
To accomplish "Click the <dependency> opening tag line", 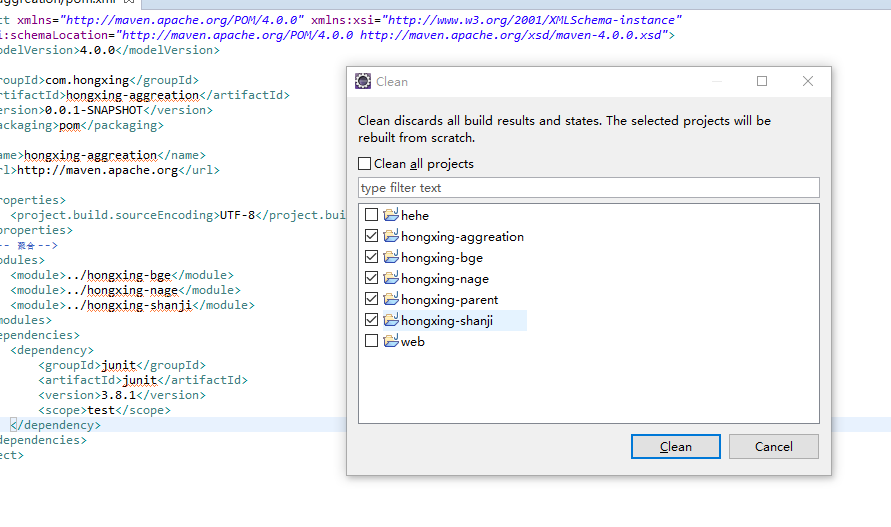I will 52,350.
